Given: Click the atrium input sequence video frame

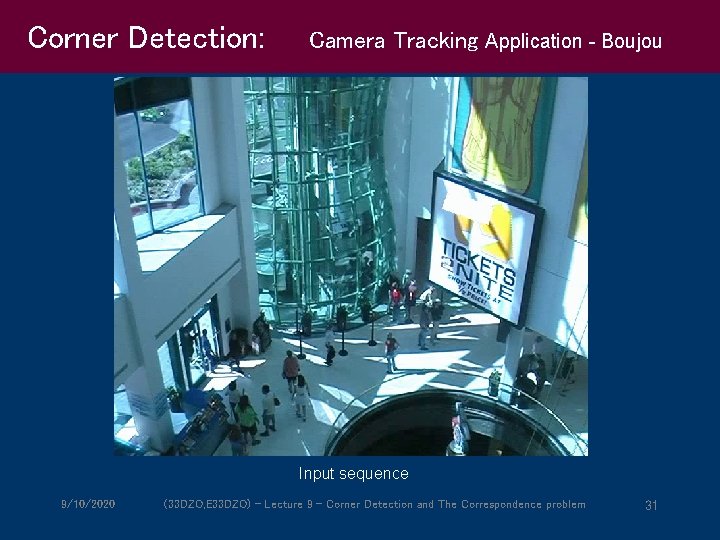Looking at the screenshot, I should point(351,266).
